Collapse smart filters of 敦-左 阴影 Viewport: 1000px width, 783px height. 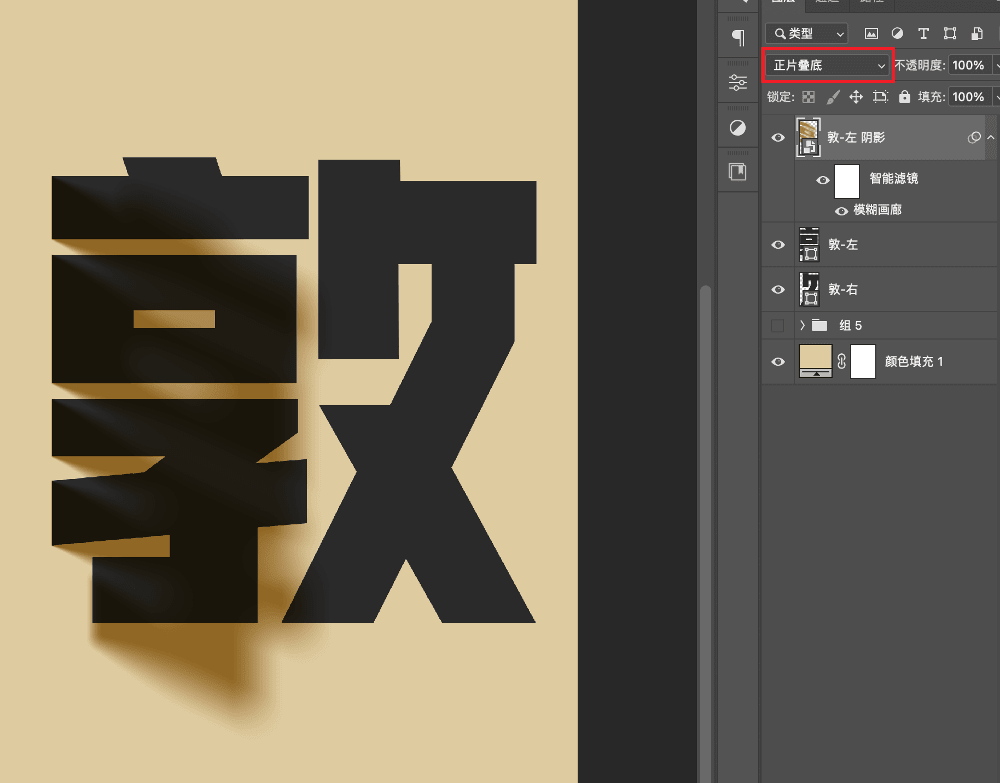(990, 137)
